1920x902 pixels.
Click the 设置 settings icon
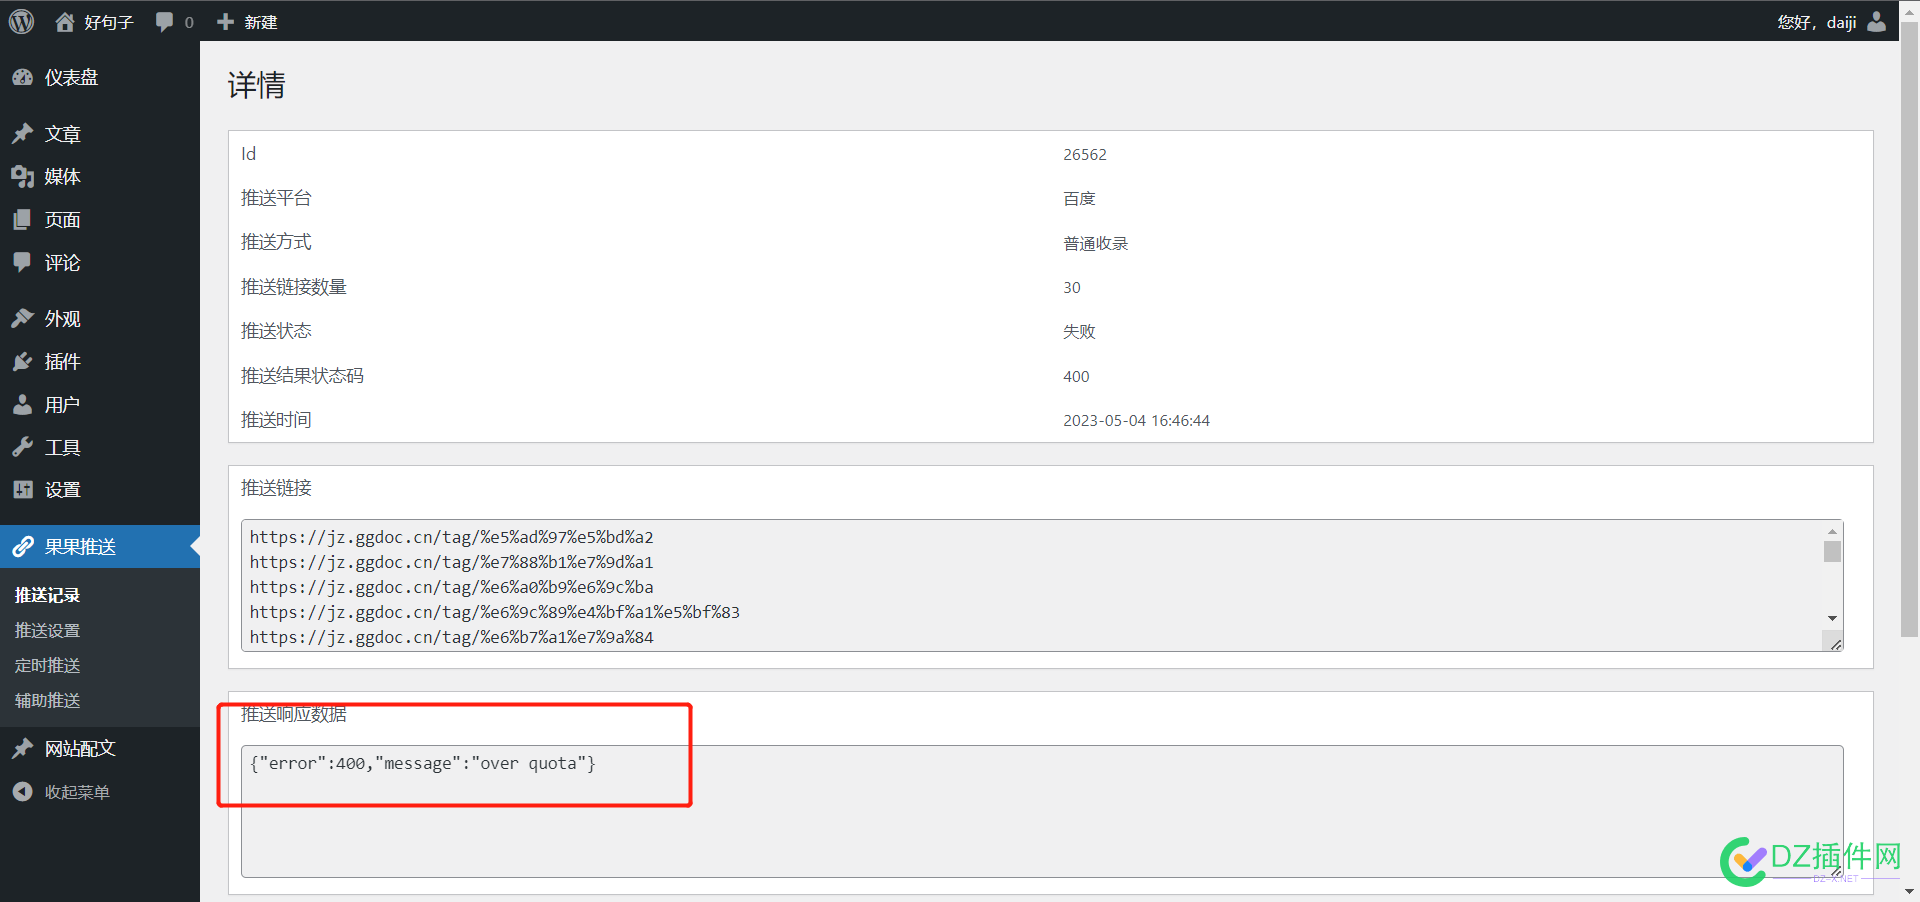[x=22, y=490]
